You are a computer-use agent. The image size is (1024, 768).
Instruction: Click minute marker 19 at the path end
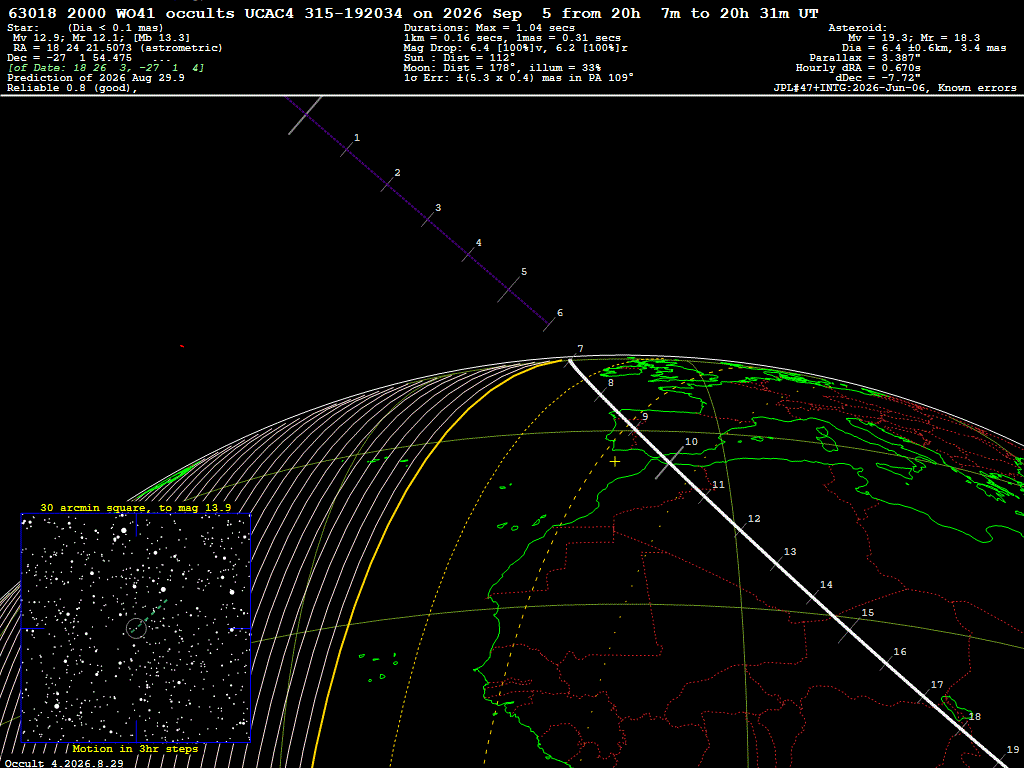pyautogui.click(x=1013, y=750)
